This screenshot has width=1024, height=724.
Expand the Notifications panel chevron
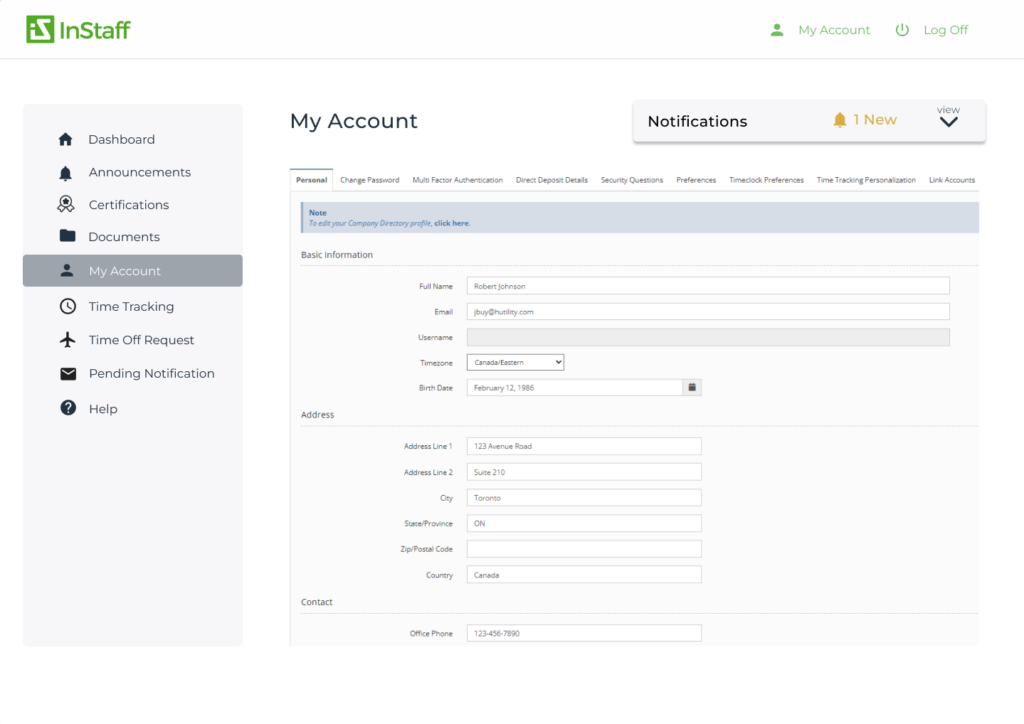[x=948, y=122]
